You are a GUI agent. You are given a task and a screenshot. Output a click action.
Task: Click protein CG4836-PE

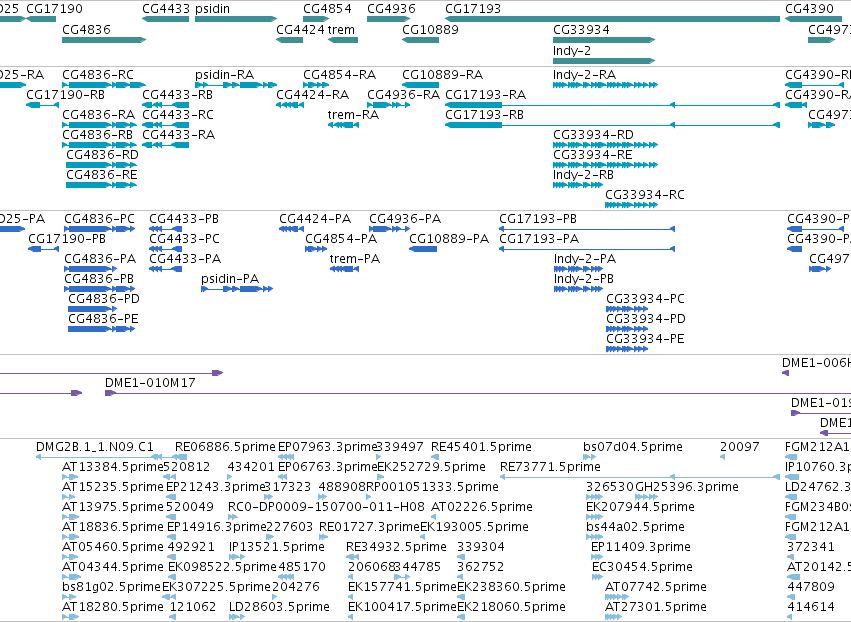click(101, 330)
